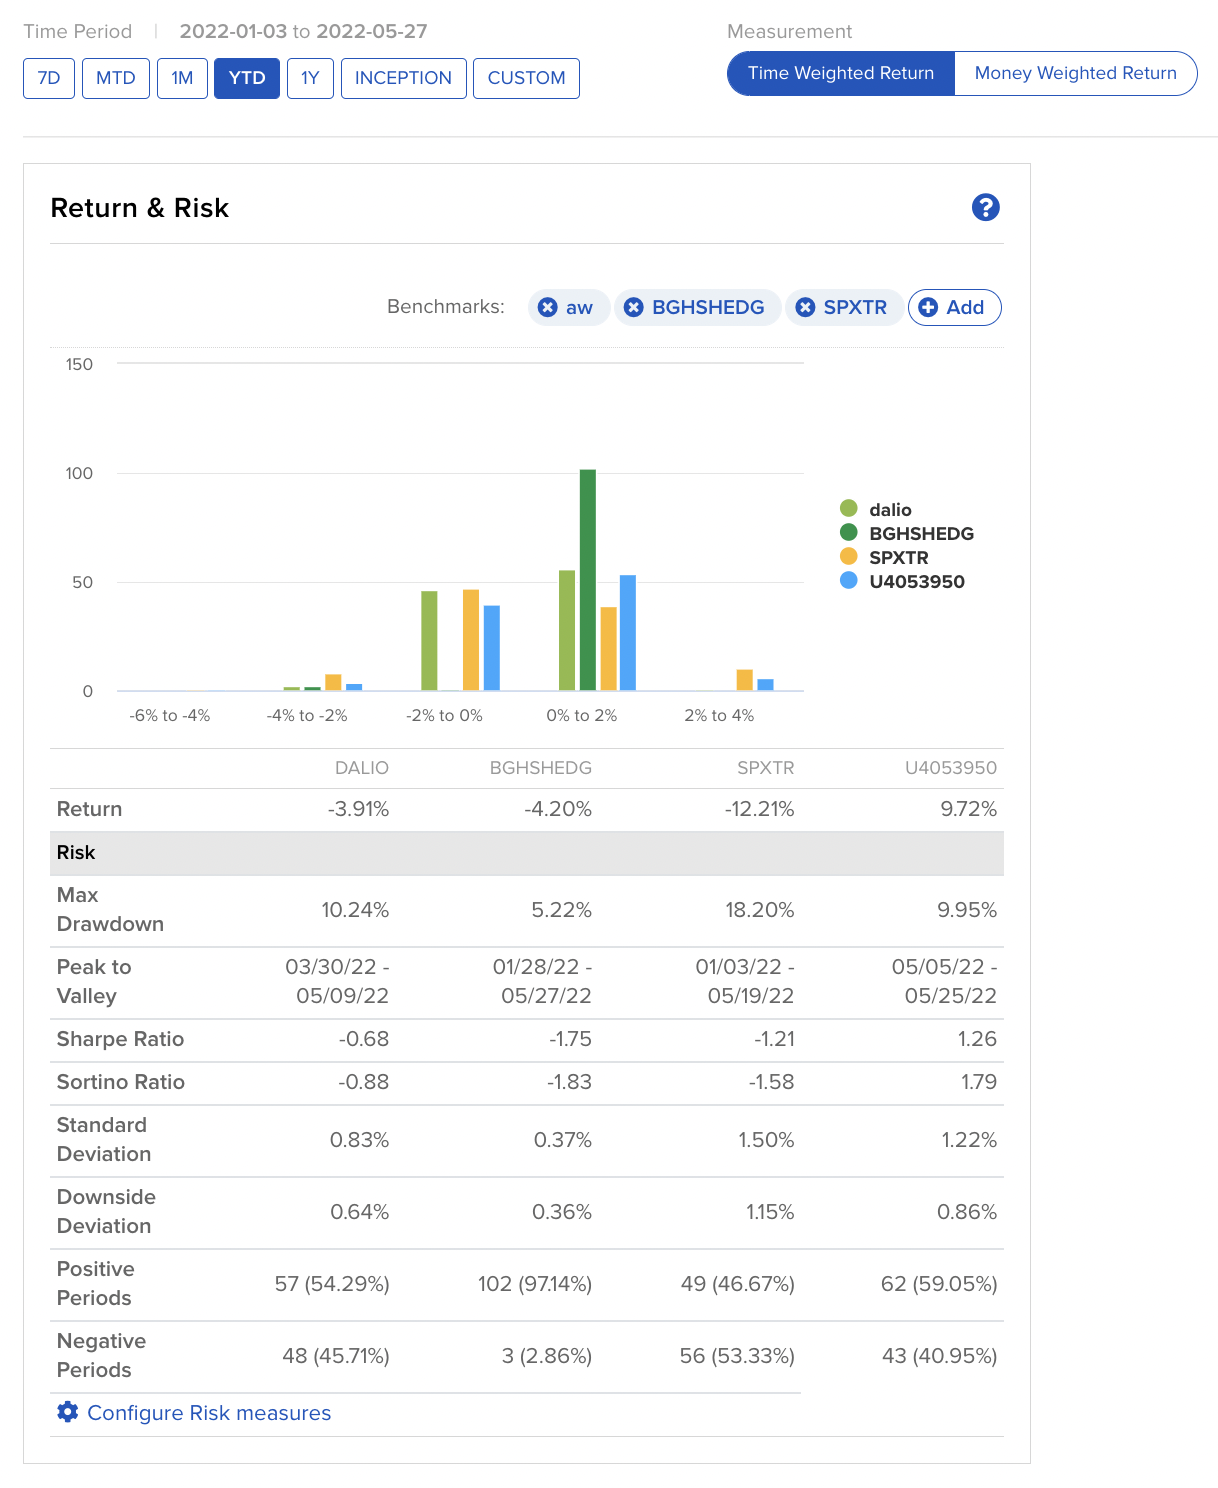1218x1488 pixels.
Task: Select the YTD time period
Action: pyautogui.click(x=247, y=78)
